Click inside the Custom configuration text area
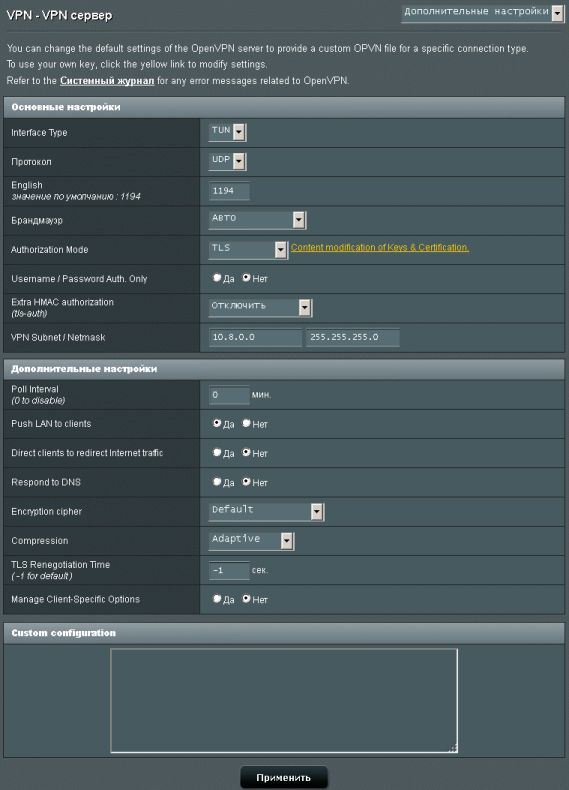Image resolution: width=569 pixels, height=790 pixels. tap(284, 700)
